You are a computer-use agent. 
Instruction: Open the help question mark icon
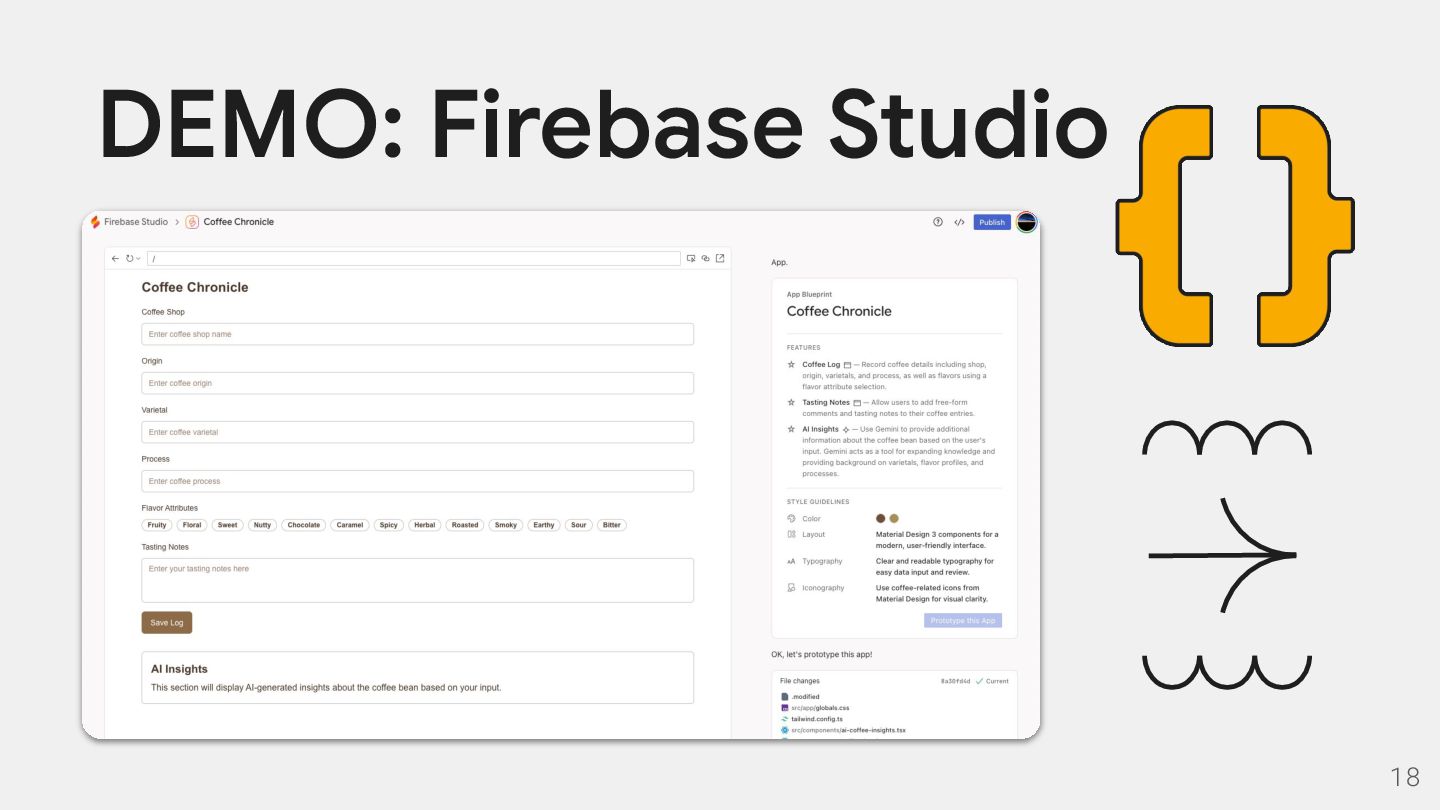coord(937,222)
